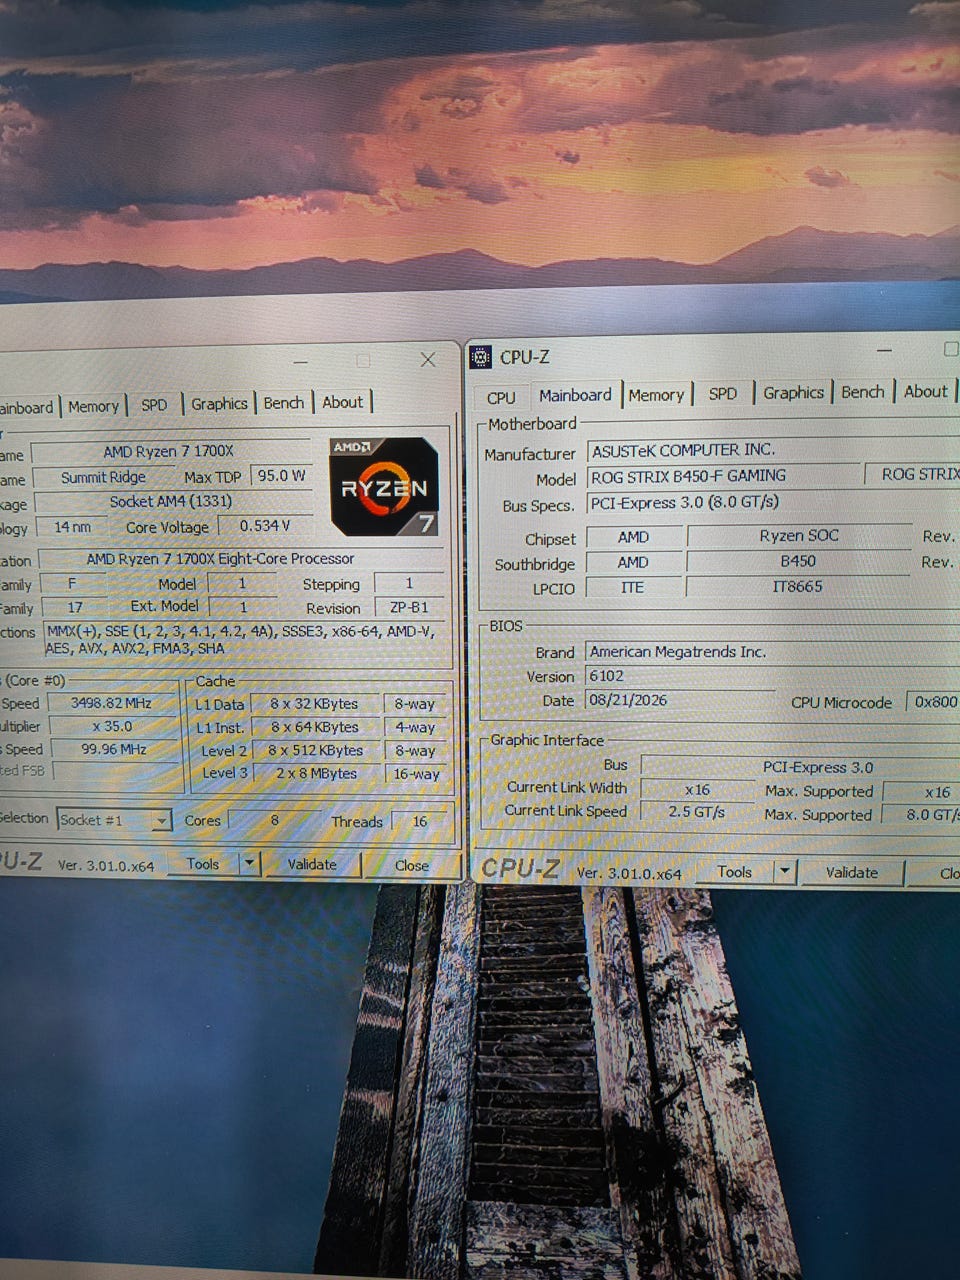Image resolution: width=960 pixels, height=1280 pixels.
Task: Select the core speed "3498.82 MHz"
Action: 111,703
